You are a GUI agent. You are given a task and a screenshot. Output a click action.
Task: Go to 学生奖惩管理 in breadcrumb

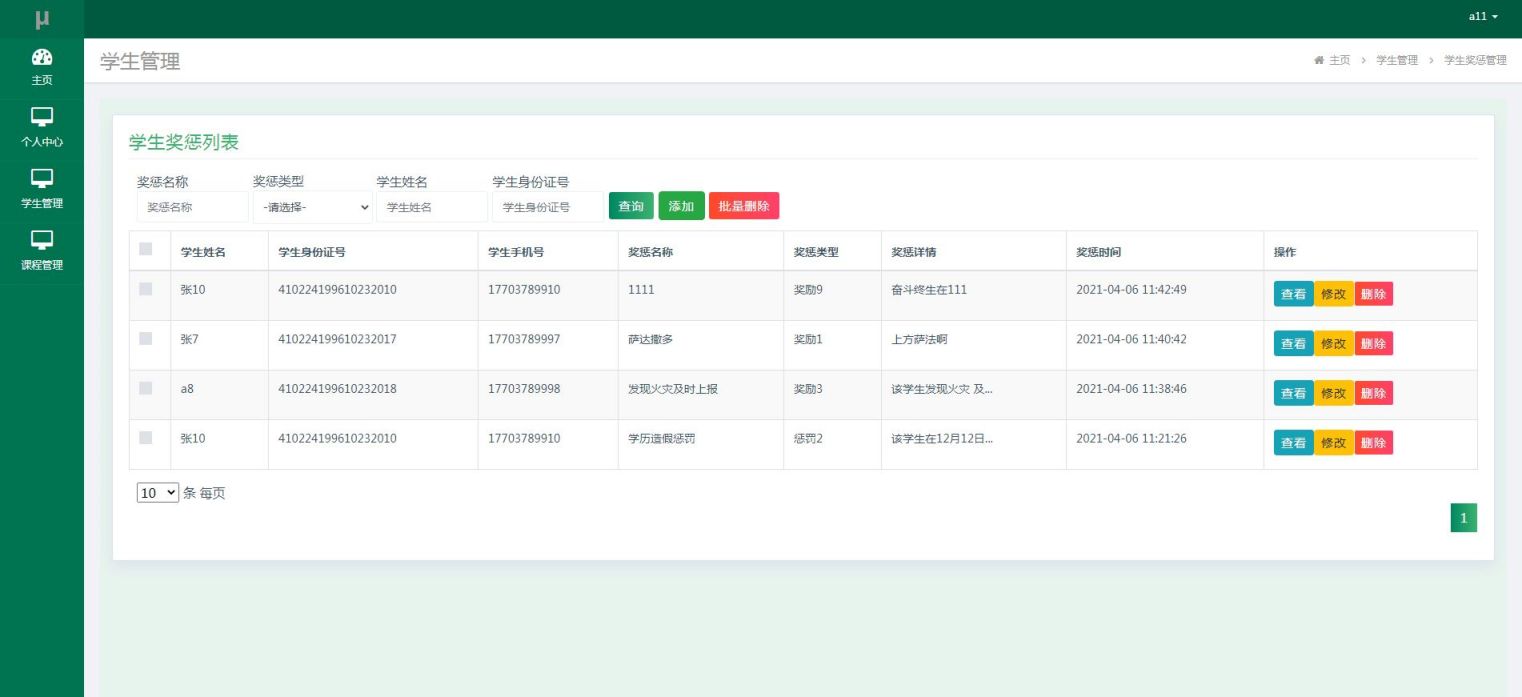(x=1475, y=60)
